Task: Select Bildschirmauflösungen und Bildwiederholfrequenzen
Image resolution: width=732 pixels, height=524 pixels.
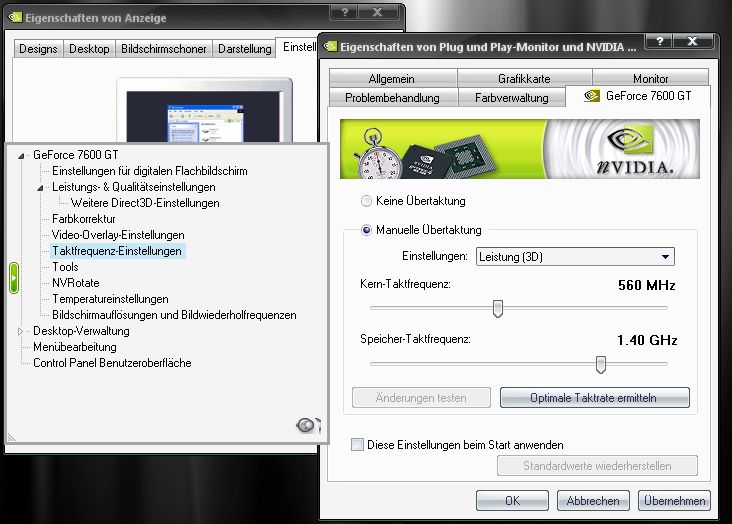Action: [174, 315]
